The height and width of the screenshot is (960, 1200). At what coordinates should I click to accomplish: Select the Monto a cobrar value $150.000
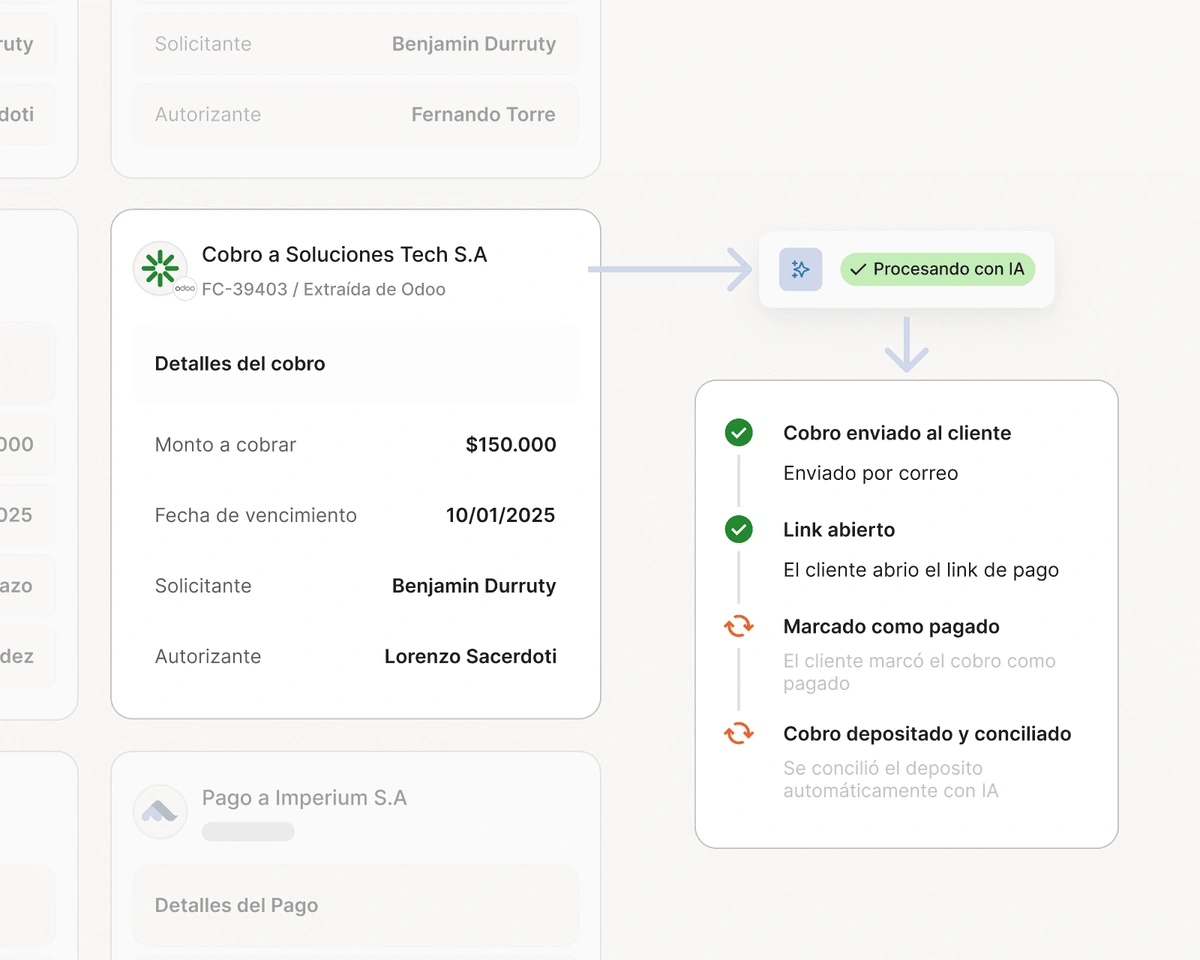(511, 444)
